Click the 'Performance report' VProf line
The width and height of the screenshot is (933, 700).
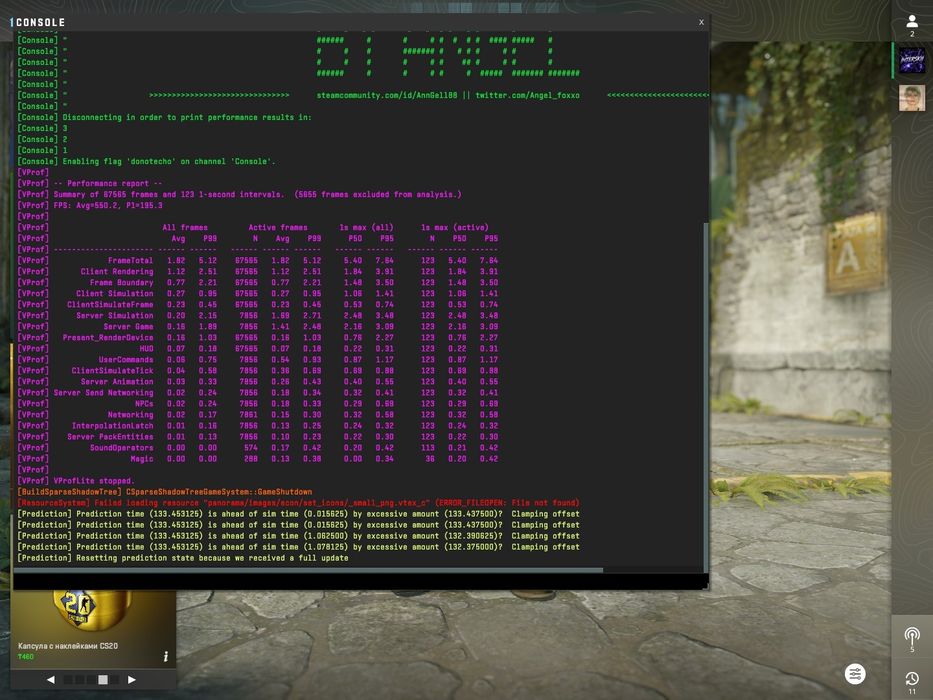click(x=90, y=183)
